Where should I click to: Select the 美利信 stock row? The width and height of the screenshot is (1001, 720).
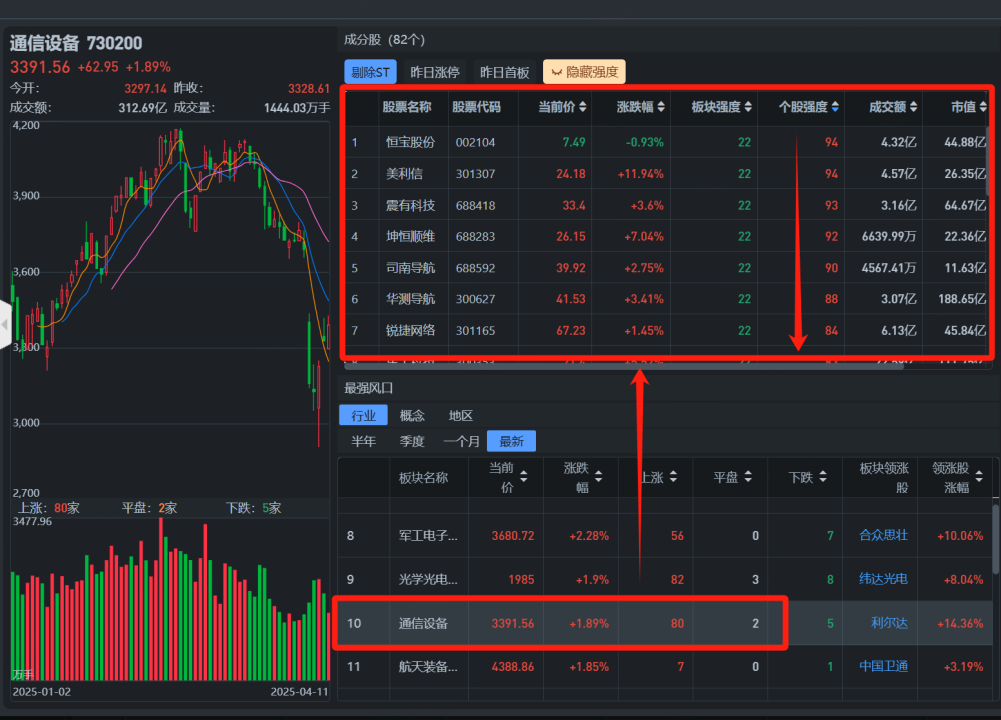666,173
